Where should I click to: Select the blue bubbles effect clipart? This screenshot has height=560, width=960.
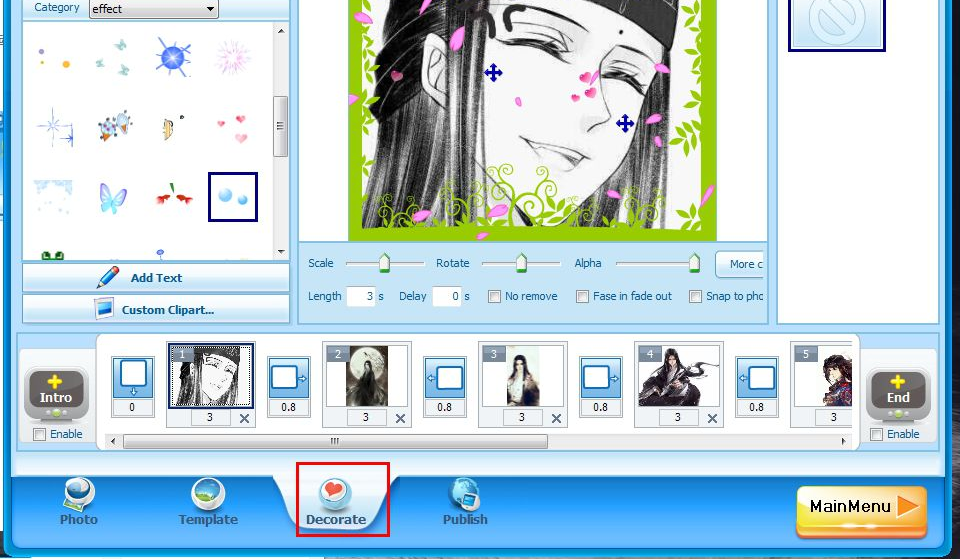233,196
